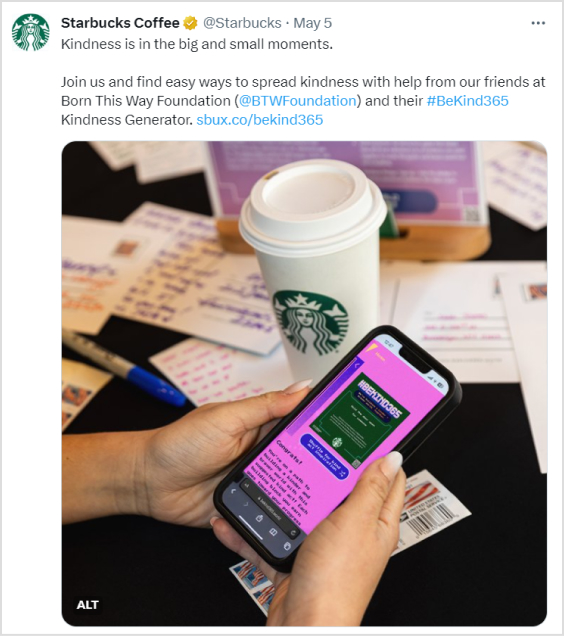Open the three-dot more options menu
564x636 pixels.
[538, 23]
